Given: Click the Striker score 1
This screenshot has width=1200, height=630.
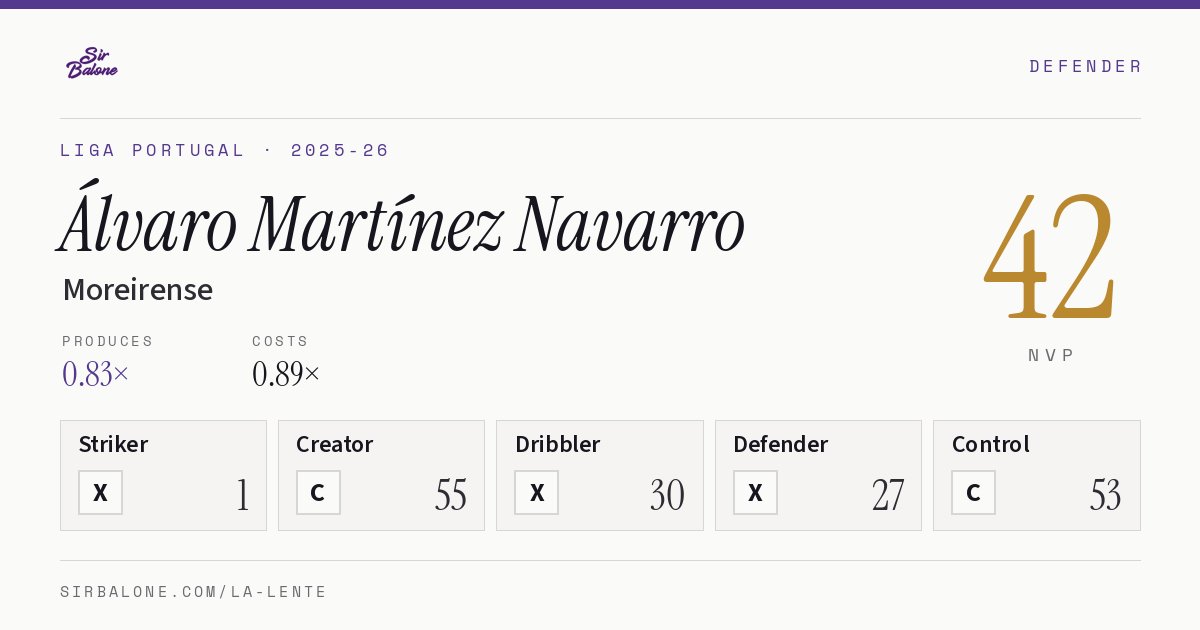Looking at the screenshot, I should [x=243, y=495].
